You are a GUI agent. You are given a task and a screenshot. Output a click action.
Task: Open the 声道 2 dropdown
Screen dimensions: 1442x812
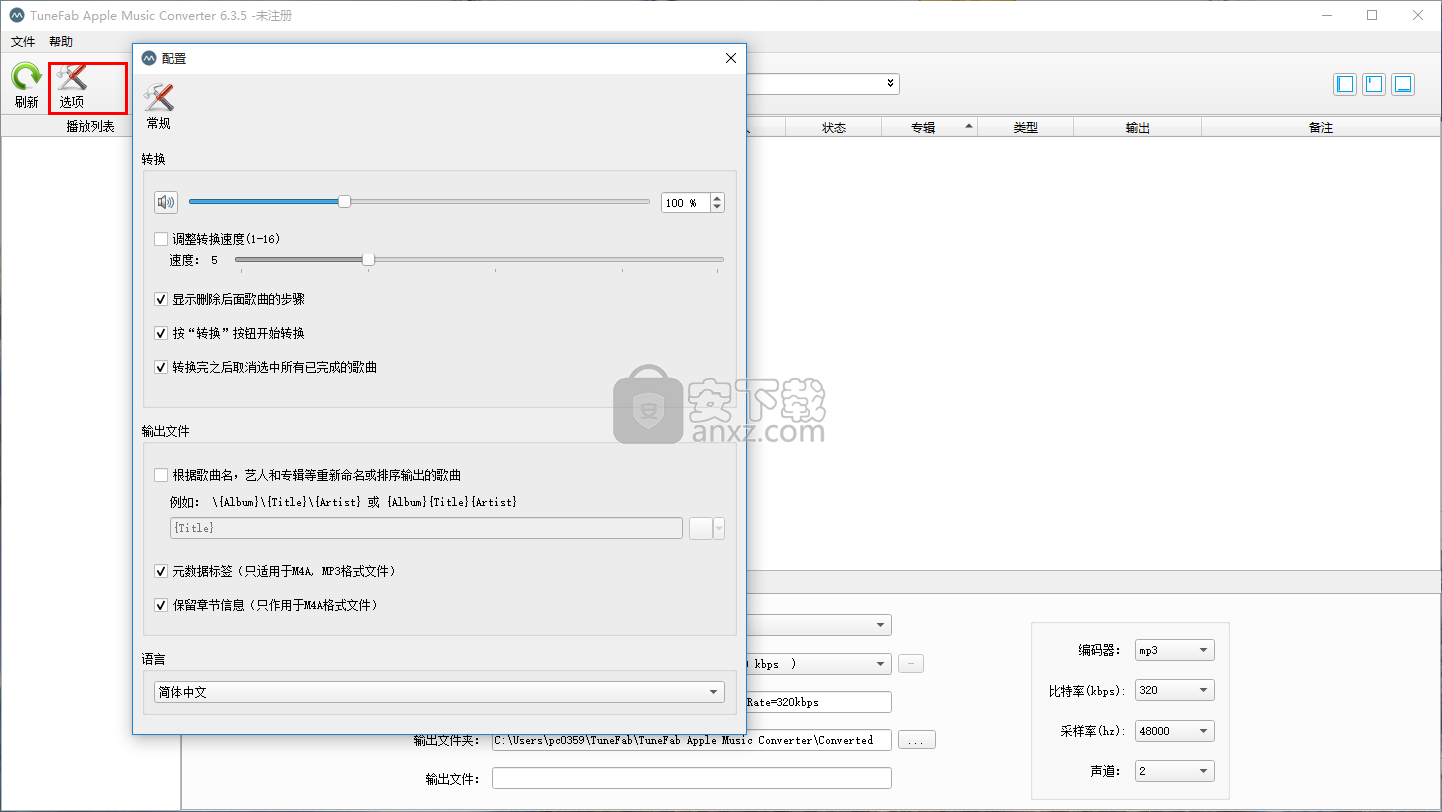1175,771
